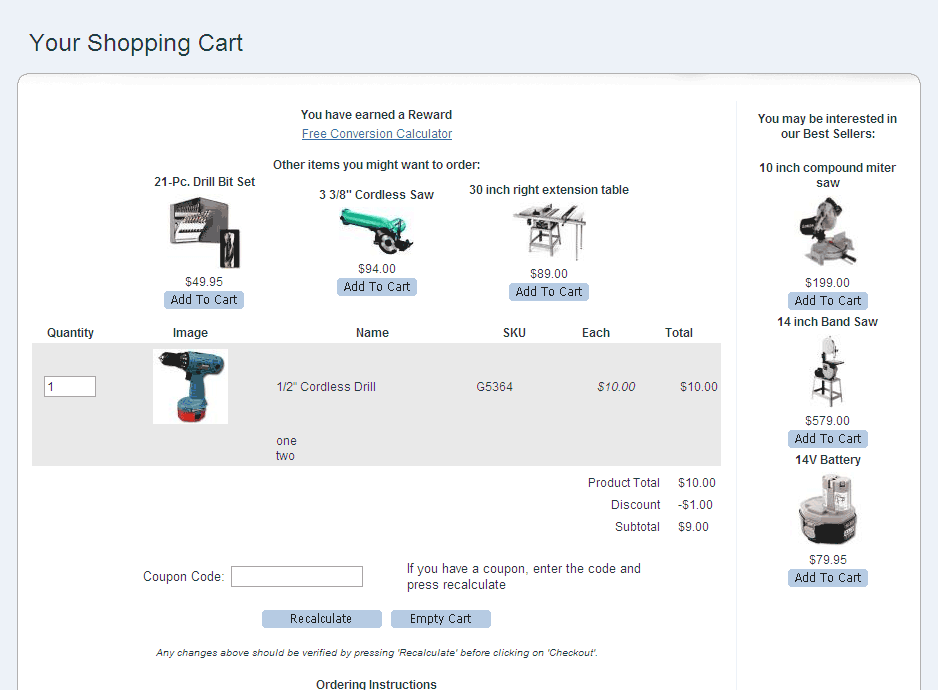The width and height of the screenshot is (938, 690).
Task: Click the 30 inch extension table image
Action: (548, 232)
